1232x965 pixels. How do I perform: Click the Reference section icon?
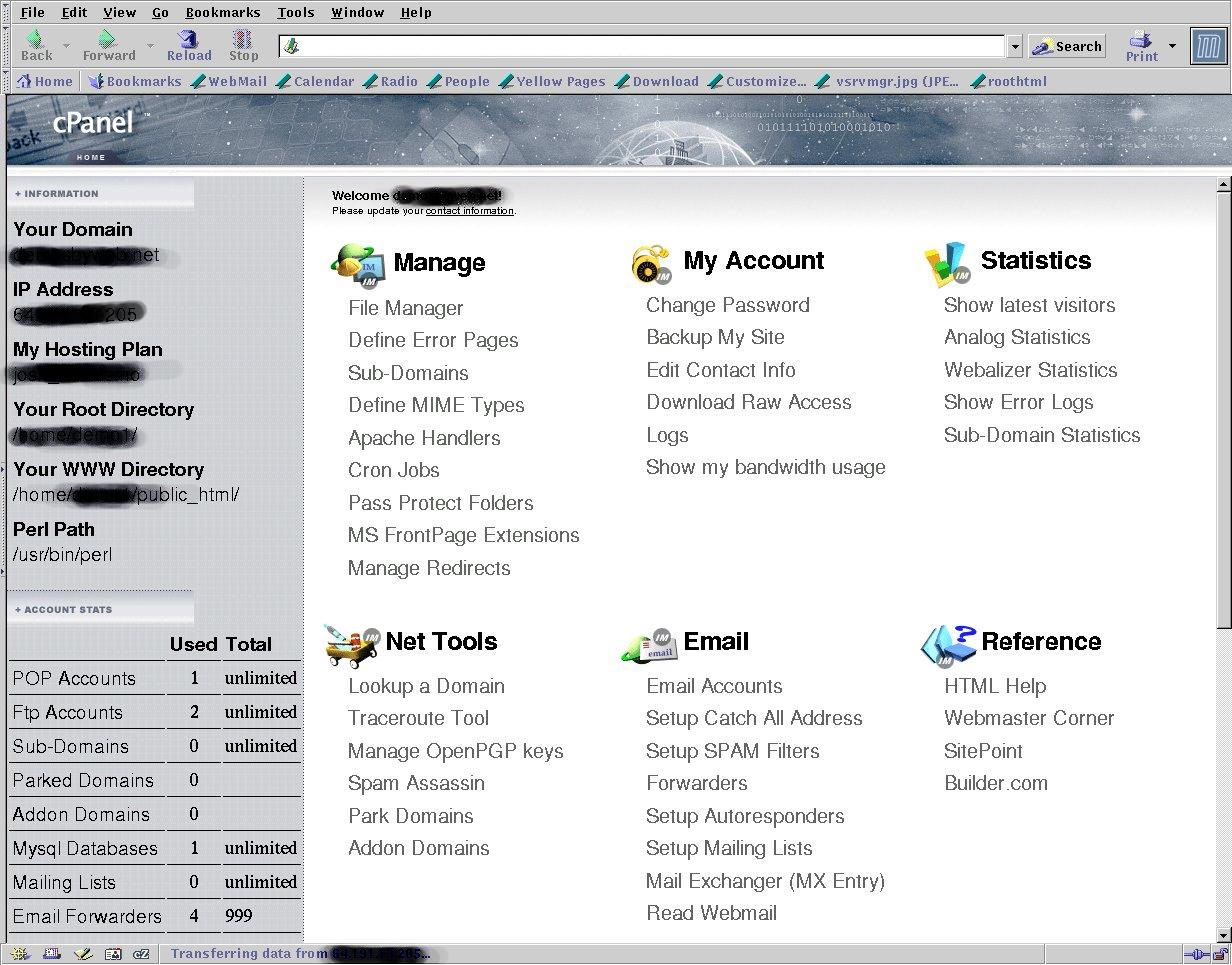pos(947,645)
